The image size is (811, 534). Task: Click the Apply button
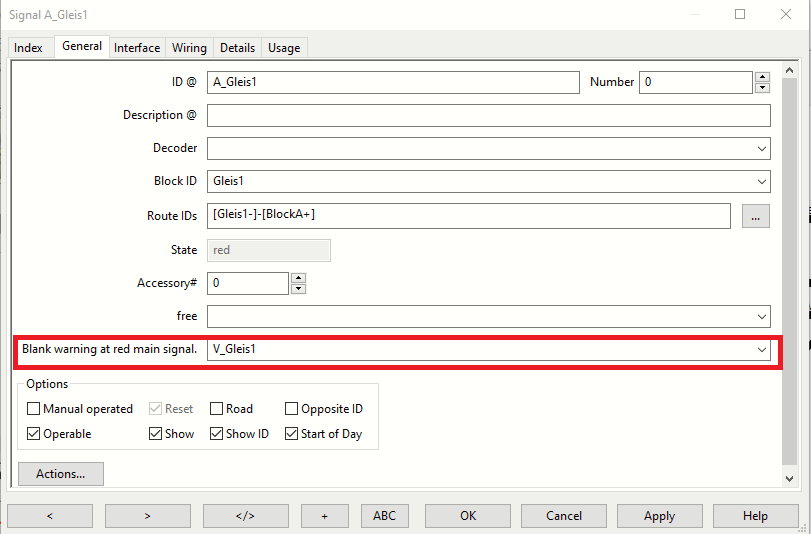[659, 516]
